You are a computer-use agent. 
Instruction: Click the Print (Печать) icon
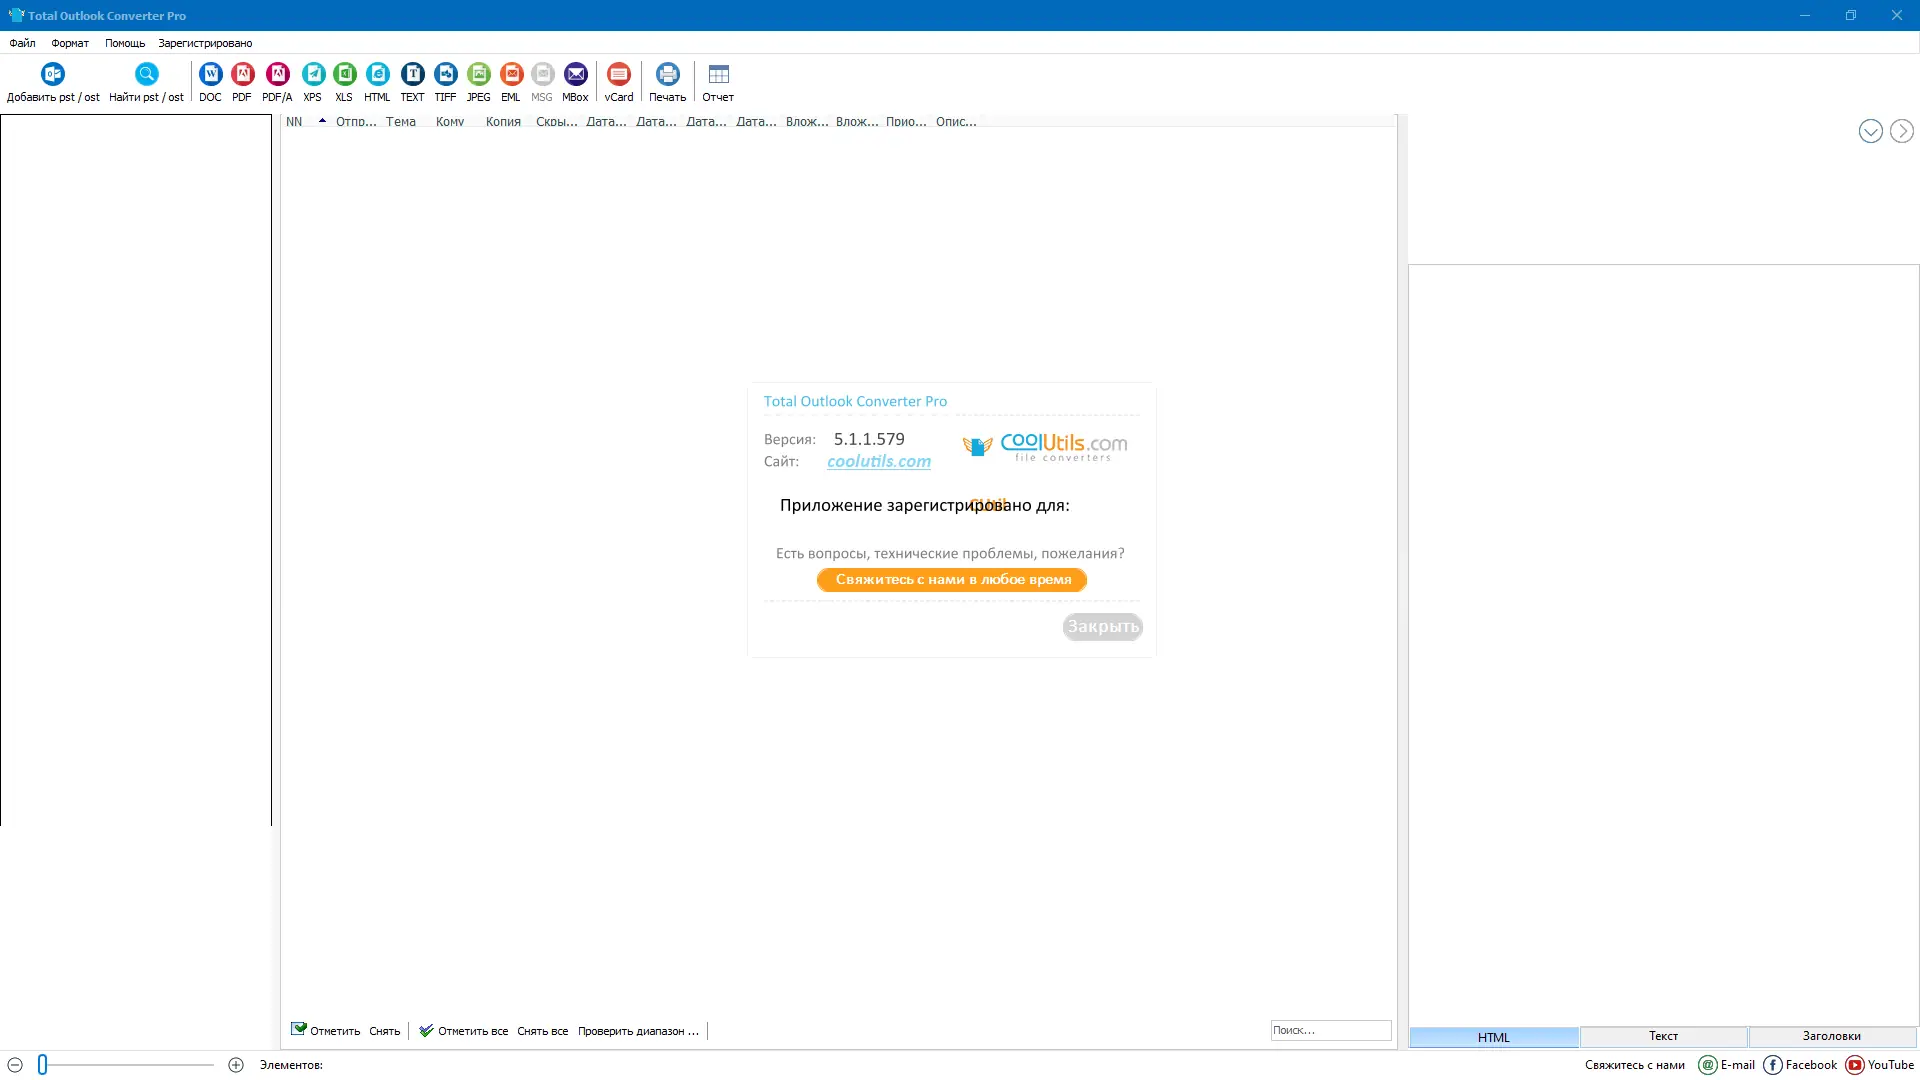pyautogui.click(x=667, y=75)
